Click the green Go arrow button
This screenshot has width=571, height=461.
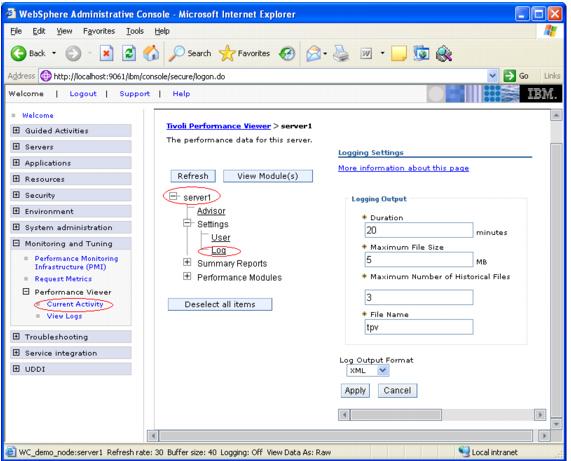(509, 76)
